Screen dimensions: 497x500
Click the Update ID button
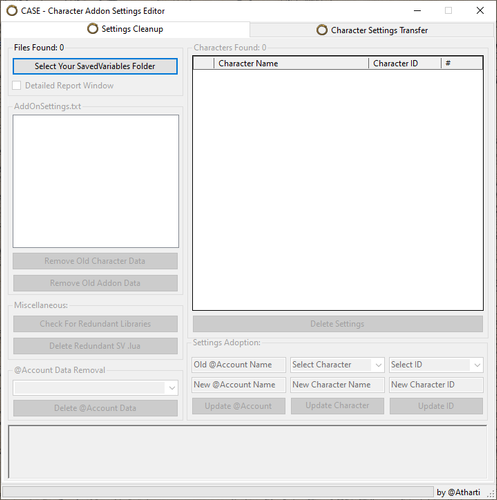[436, 406]
